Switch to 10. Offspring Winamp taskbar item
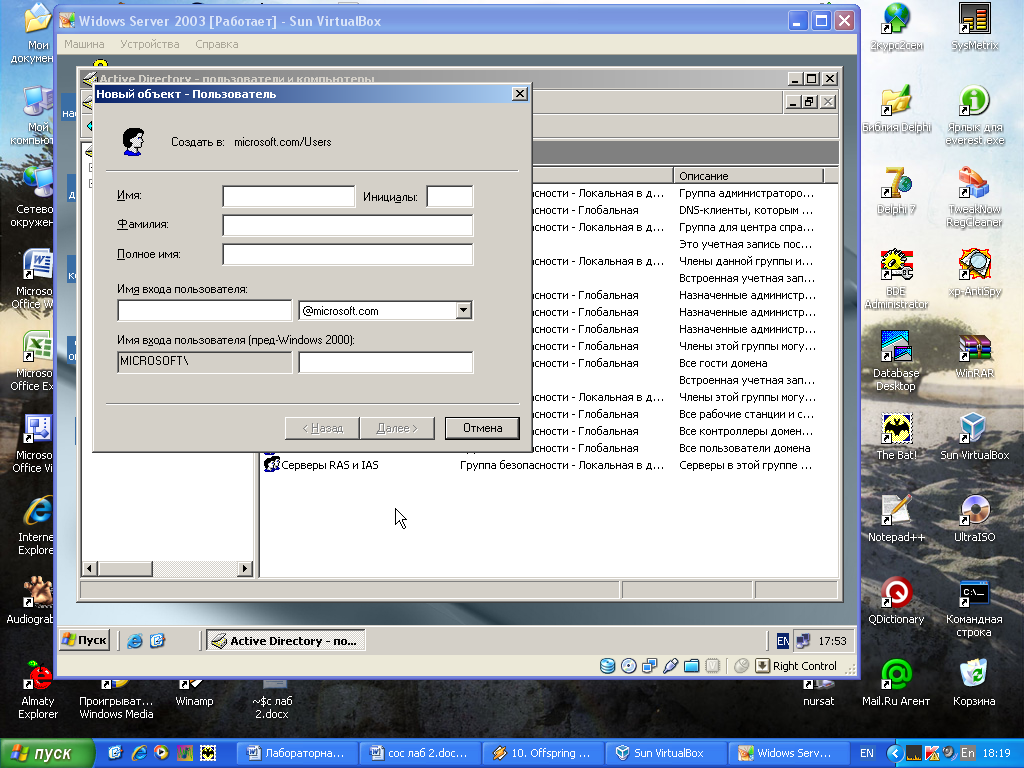Screen dimensions: 1024x768 pos(543,754)
